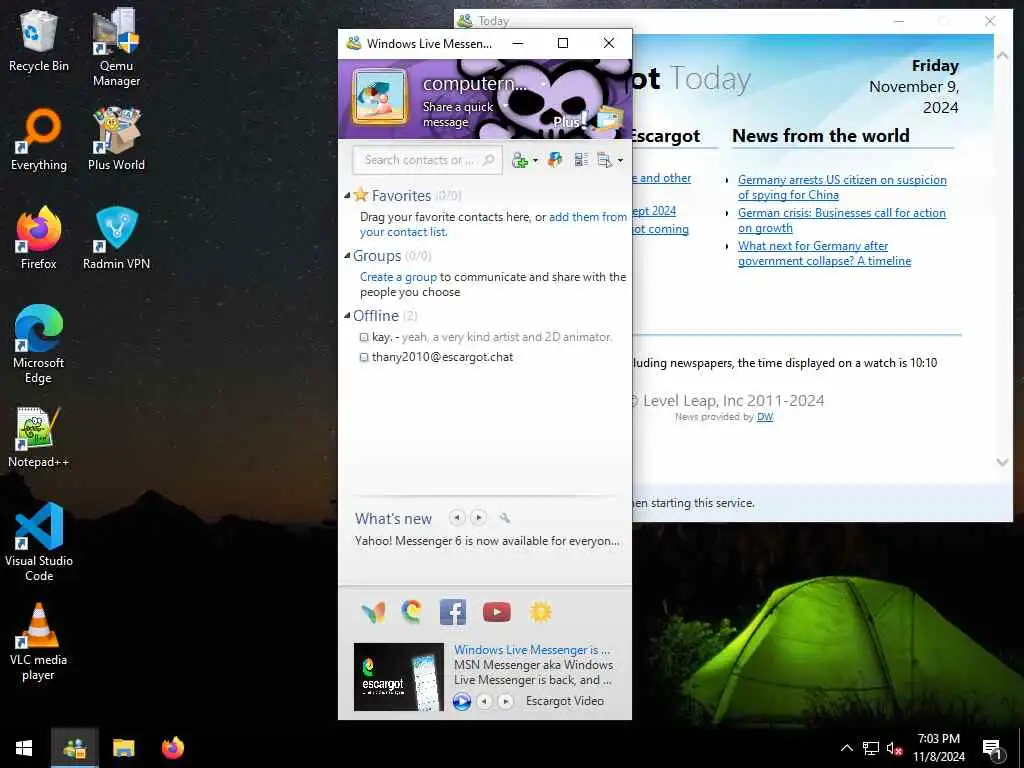Click 'add them from your contact list' link
Image resolution: width=1024 pixels, height=768 pixels.
tap(493, 224)
